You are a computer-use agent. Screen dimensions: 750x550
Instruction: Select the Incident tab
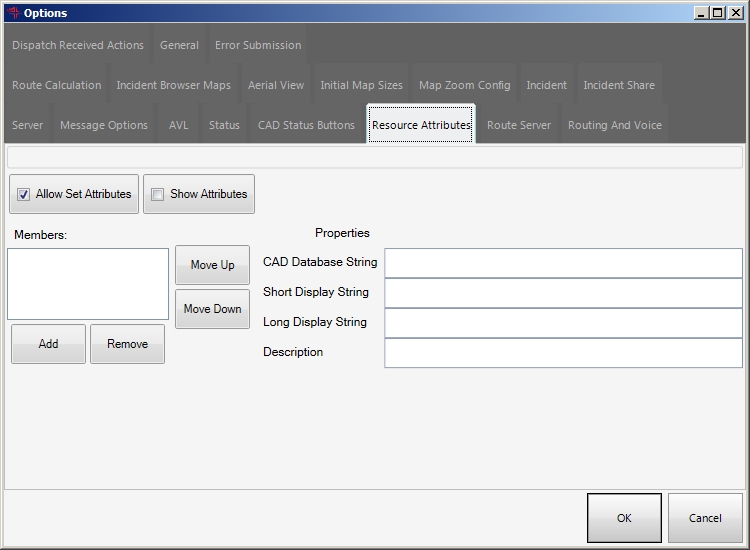(x=547, y=85)
